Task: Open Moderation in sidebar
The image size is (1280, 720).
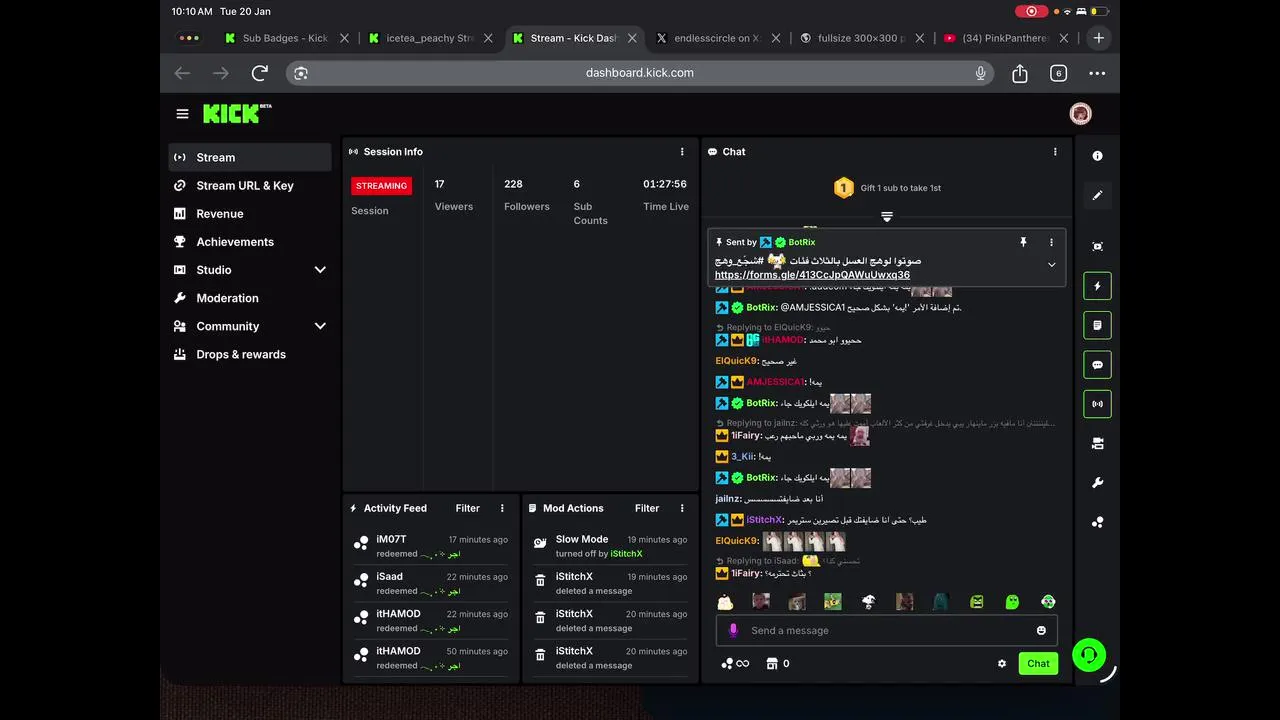Action: [x=250, y=298]
